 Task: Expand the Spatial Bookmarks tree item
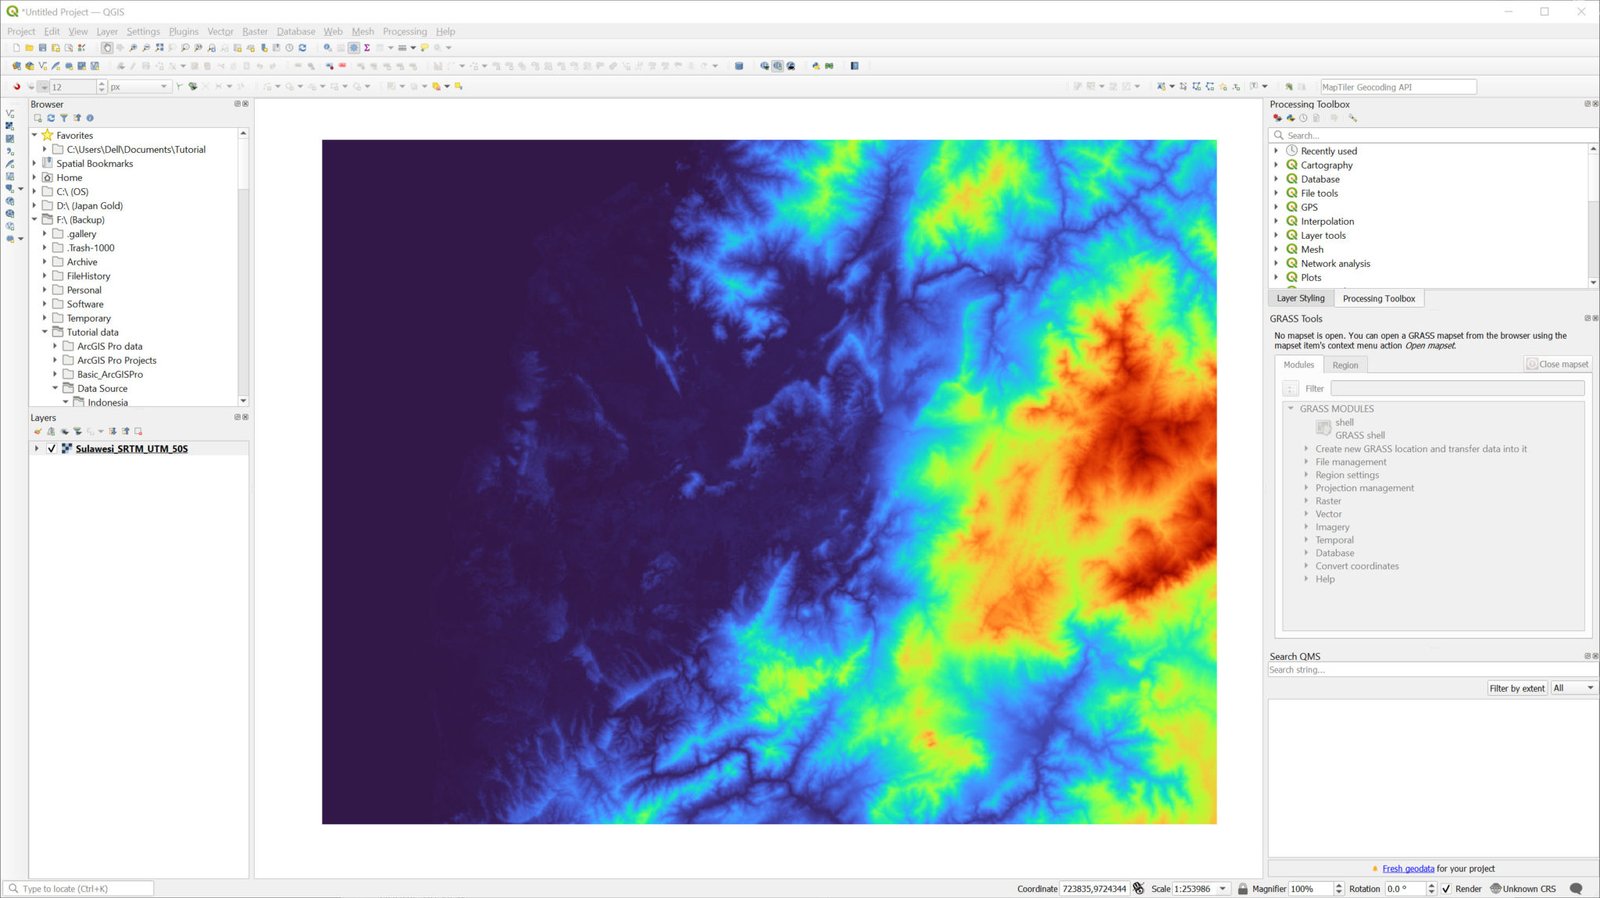(x=35, y=164)
